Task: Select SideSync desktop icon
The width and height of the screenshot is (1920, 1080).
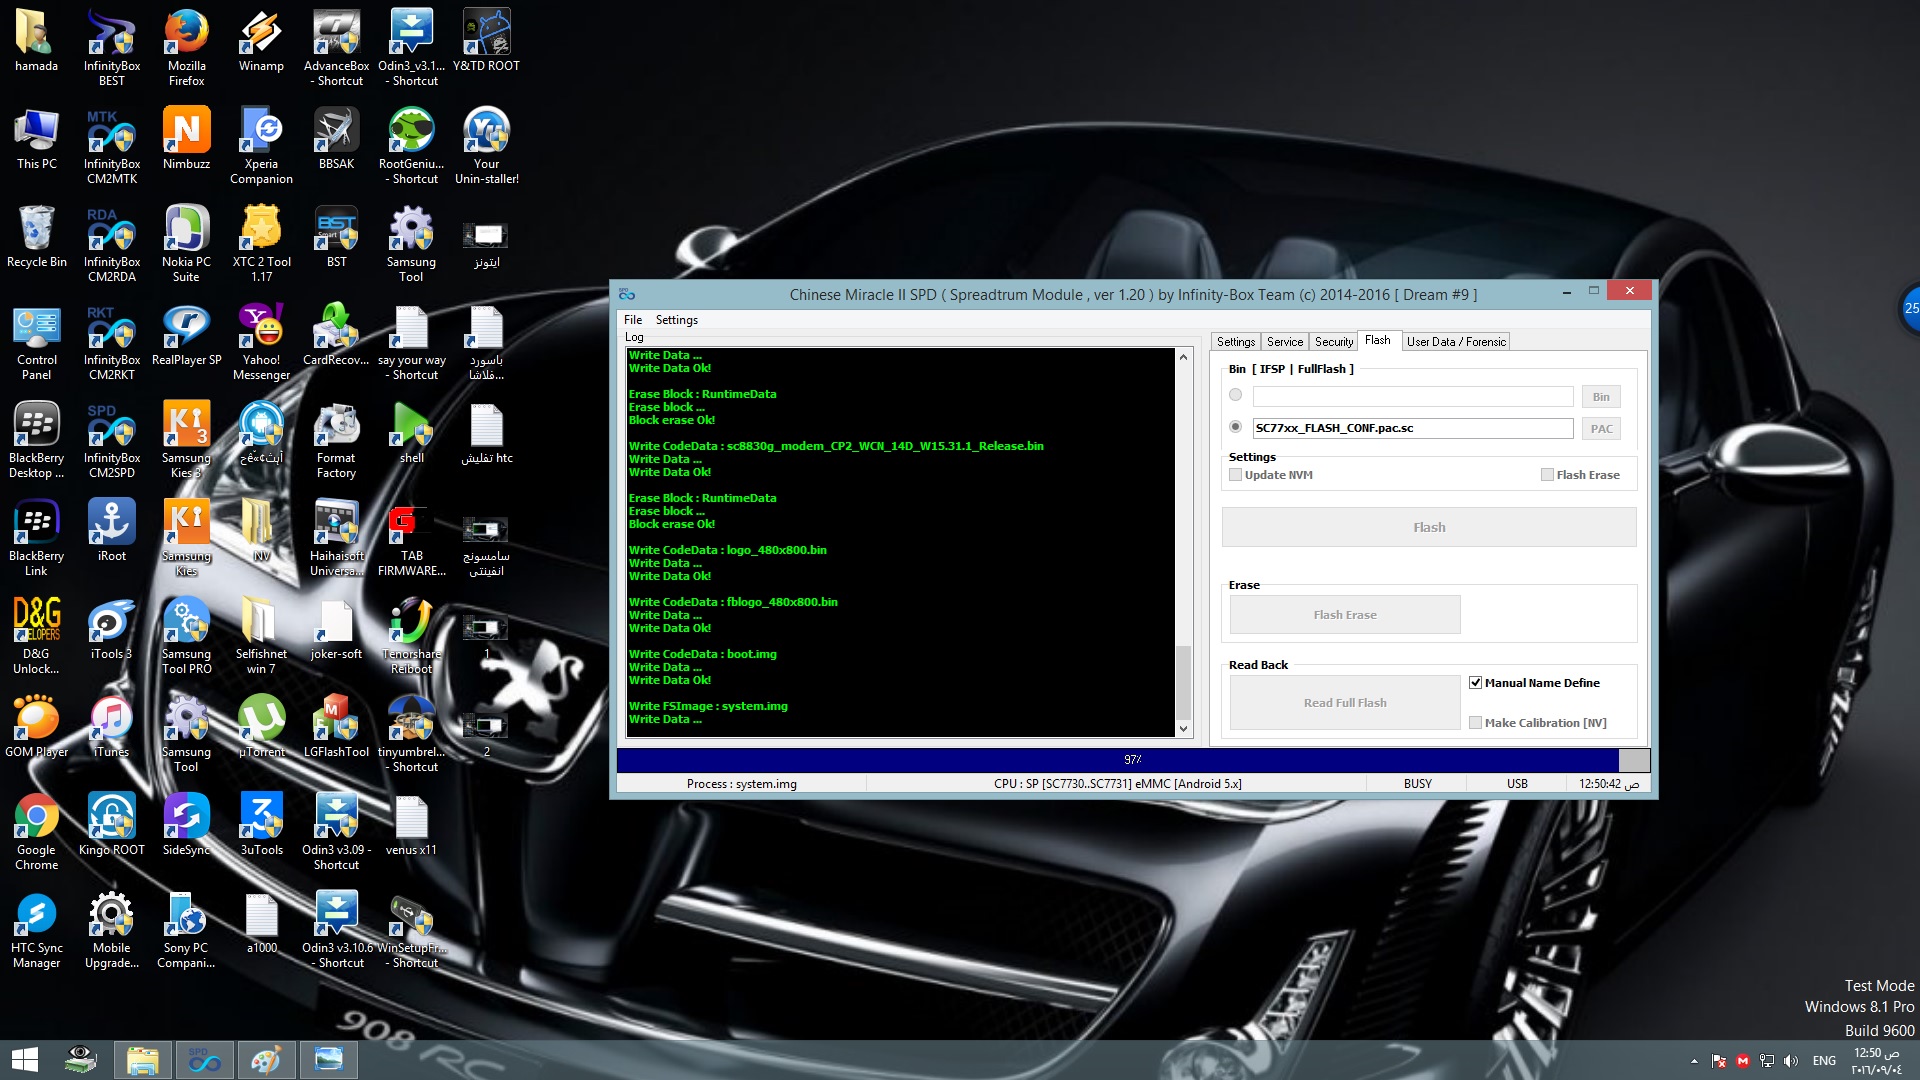Action: [x=186, y=824]
